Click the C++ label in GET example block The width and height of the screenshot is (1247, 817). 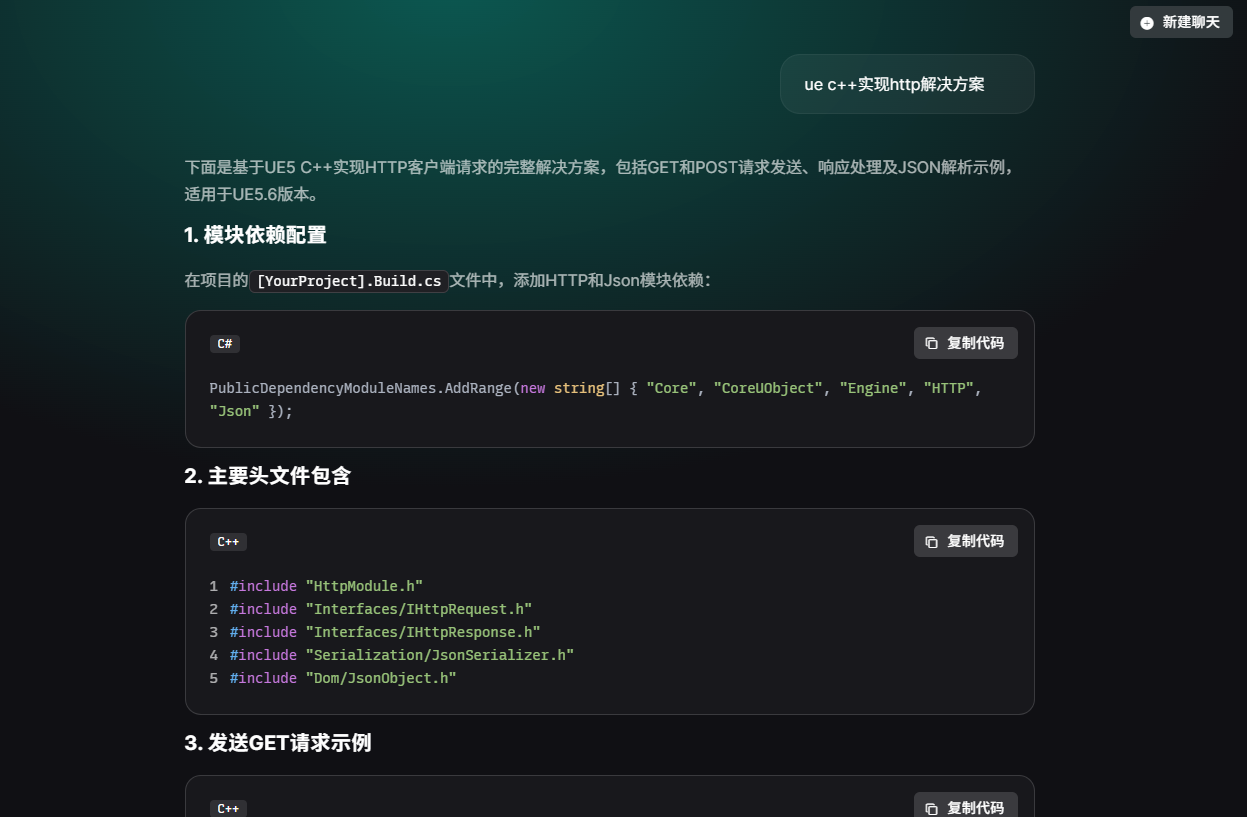point(228,808)
